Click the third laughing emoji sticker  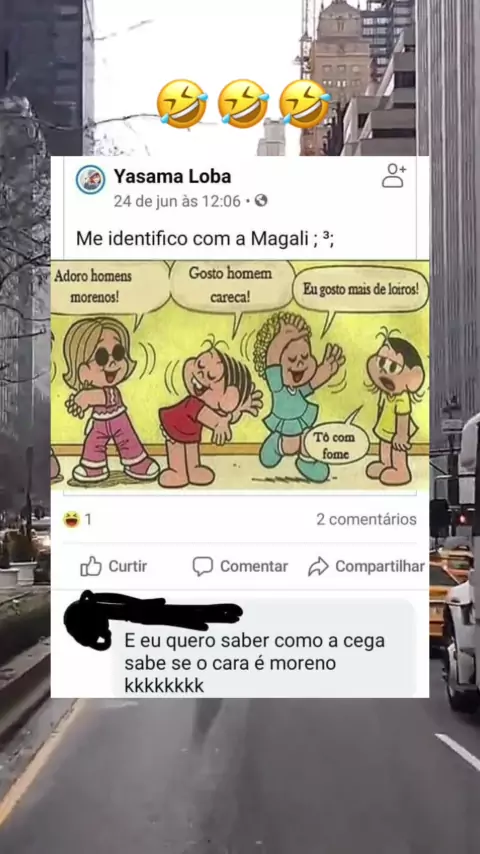(305, 104)
